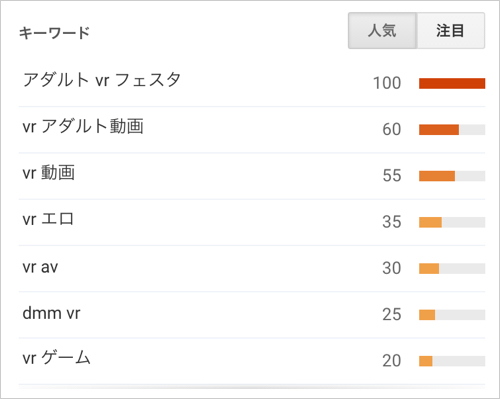Switch to the 注目 tab

pyautogui.click(x=451, y=31)
